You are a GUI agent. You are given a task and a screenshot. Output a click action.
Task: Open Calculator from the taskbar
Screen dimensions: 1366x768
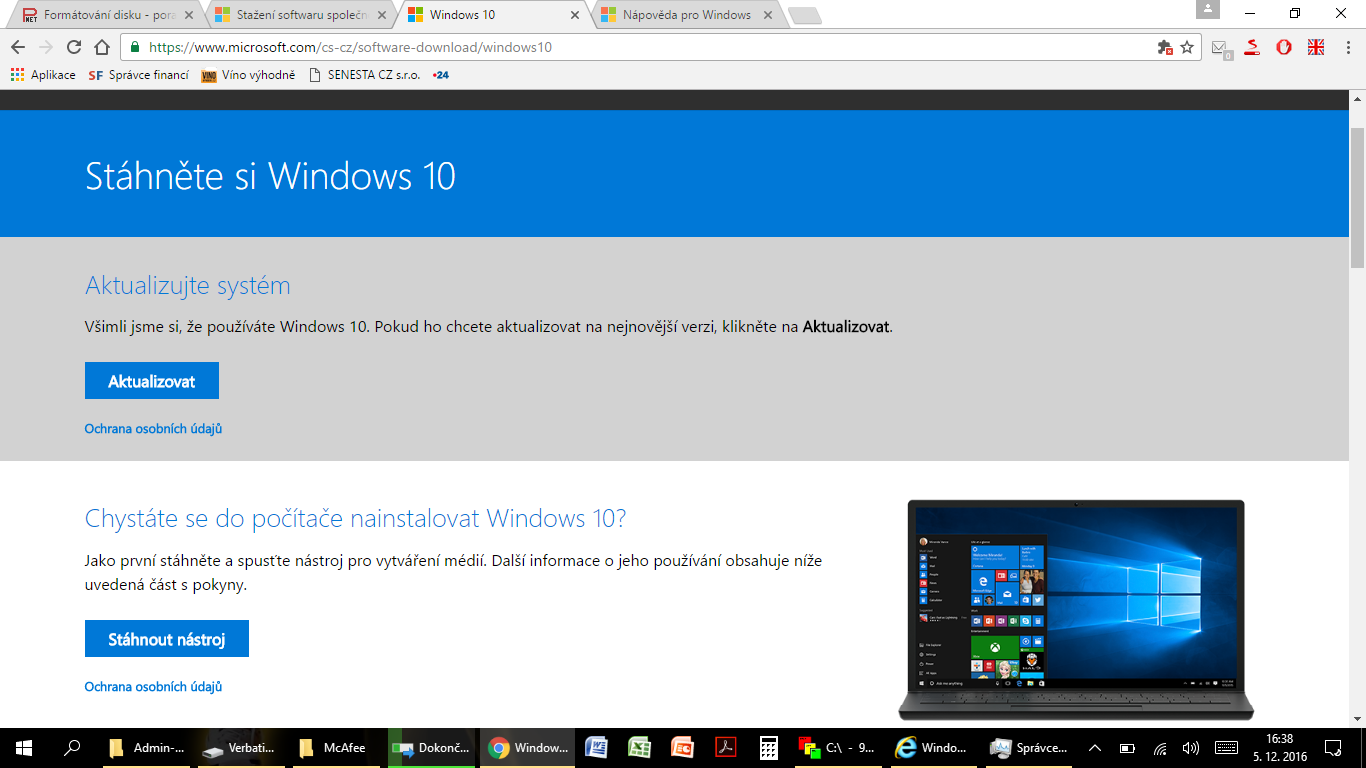(x=769, y=747)
